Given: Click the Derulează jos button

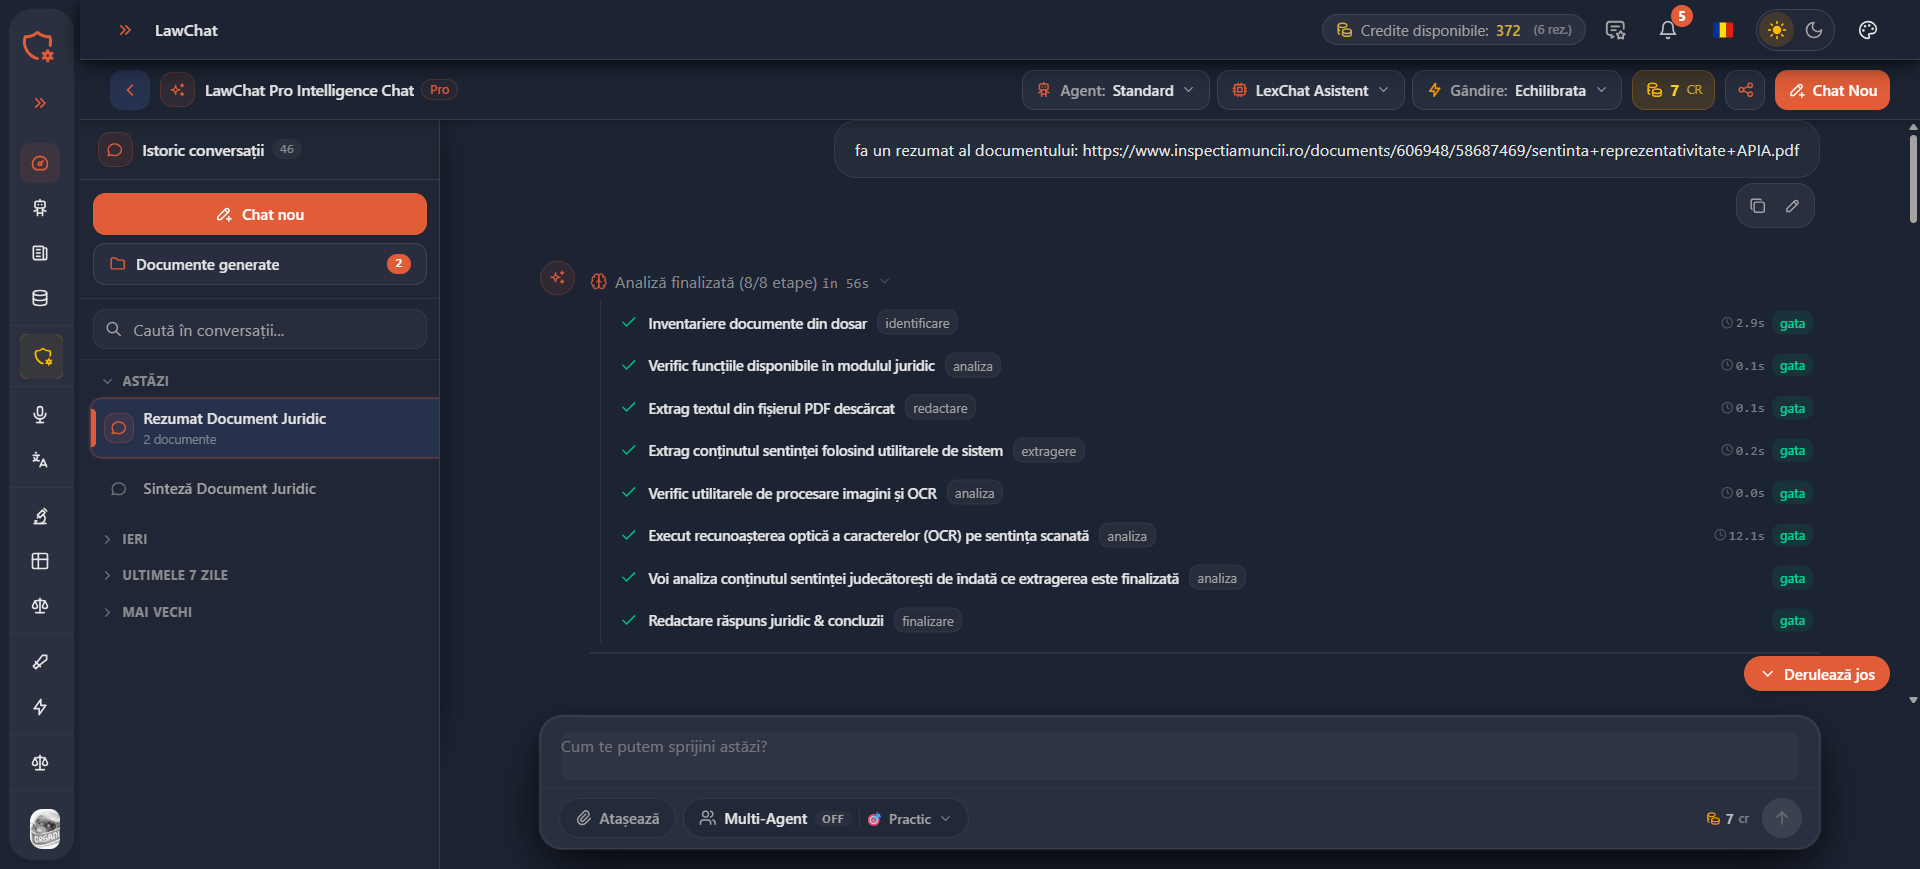Looking at the screenshot, I should (1817, 674).
